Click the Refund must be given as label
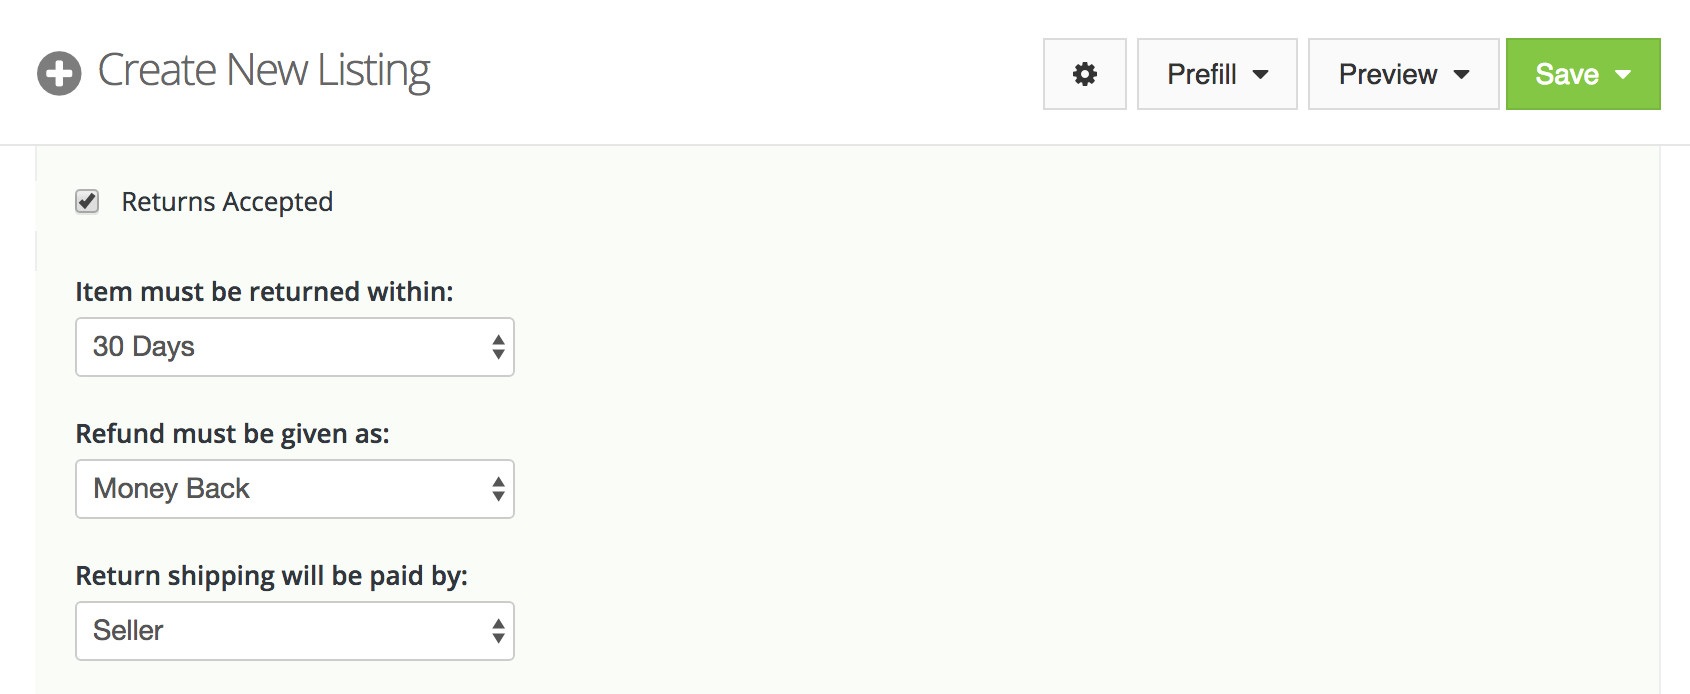The width and height of the screenshot is (1690, 694). coord(233,434)
